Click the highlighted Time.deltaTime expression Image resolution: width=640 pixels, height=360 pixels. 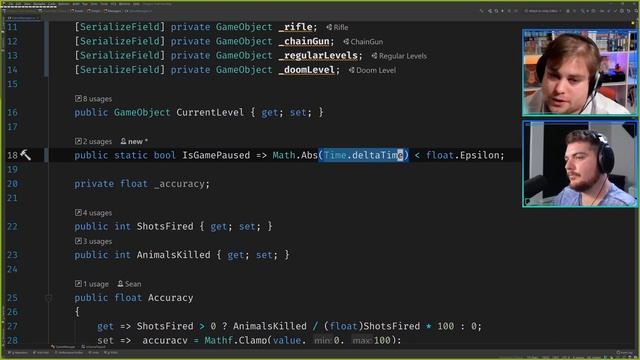[363, 155]
